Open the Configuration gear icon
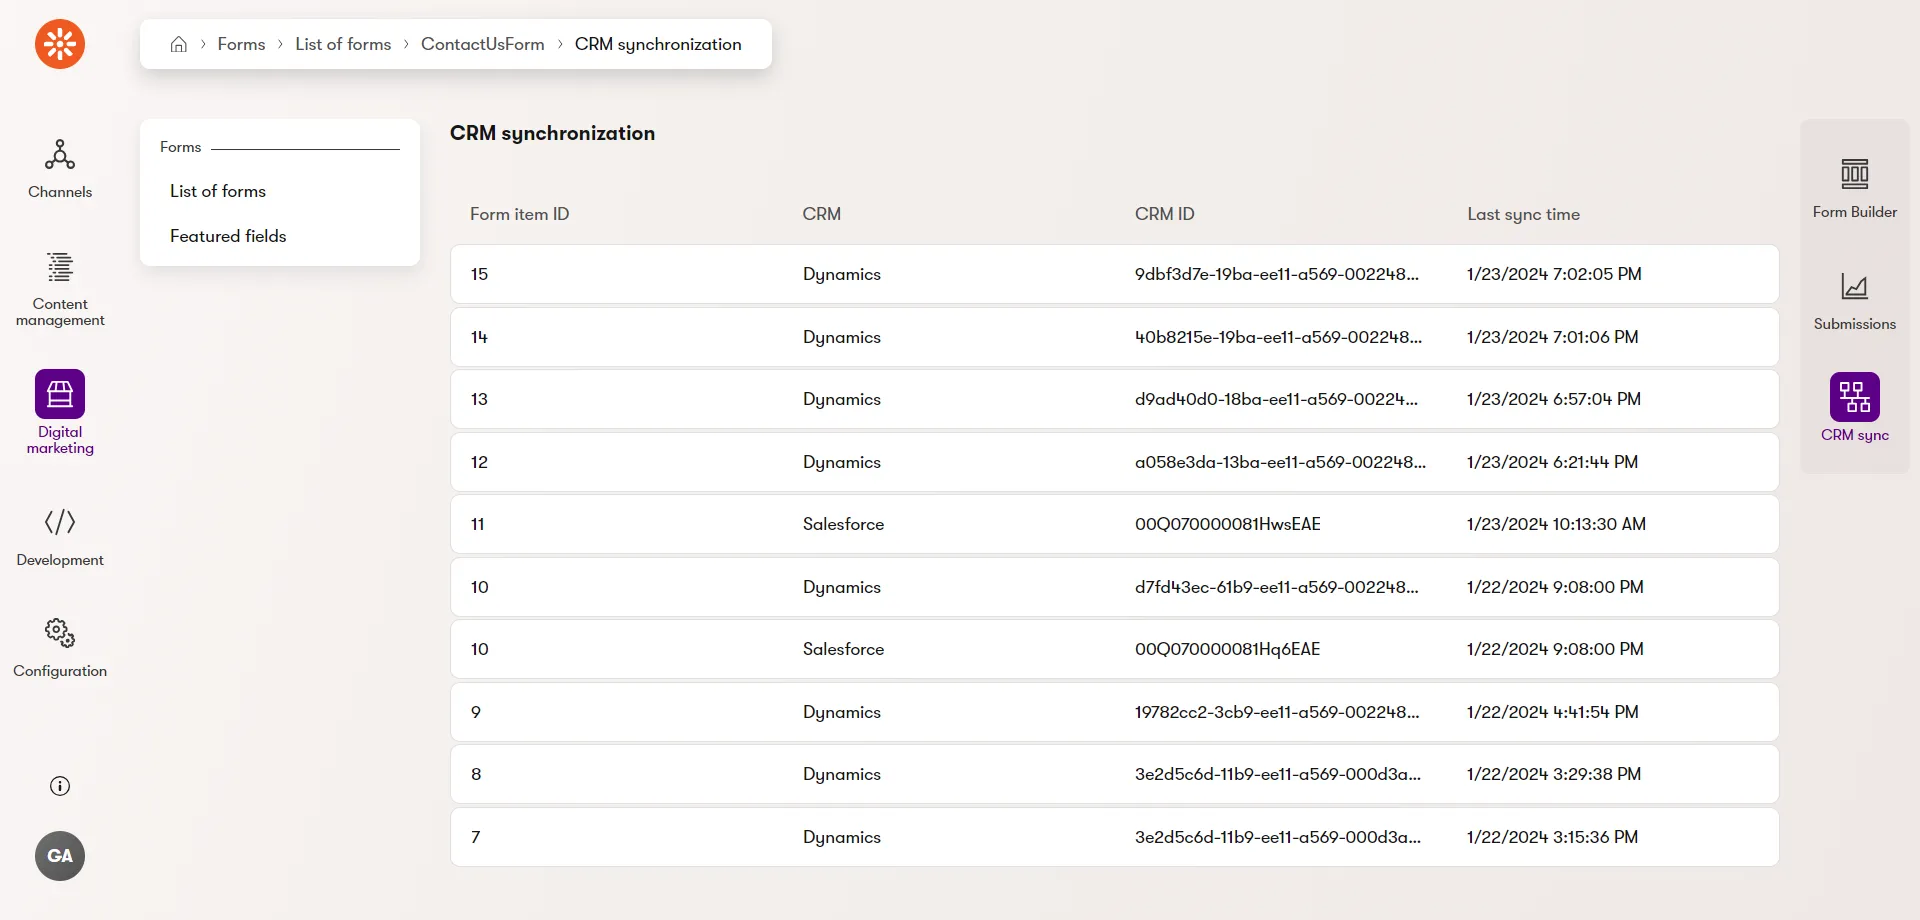The width and height of the screenshot is (1920, 920). [60, 633]
